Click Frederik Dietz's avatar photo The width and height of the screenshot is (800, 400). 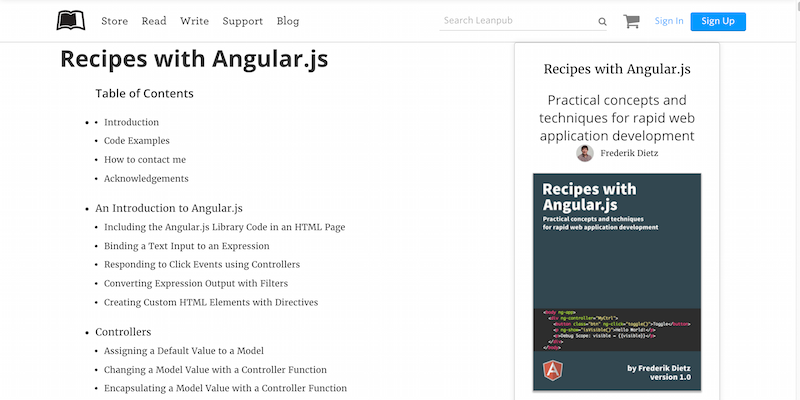coord(585,153)
